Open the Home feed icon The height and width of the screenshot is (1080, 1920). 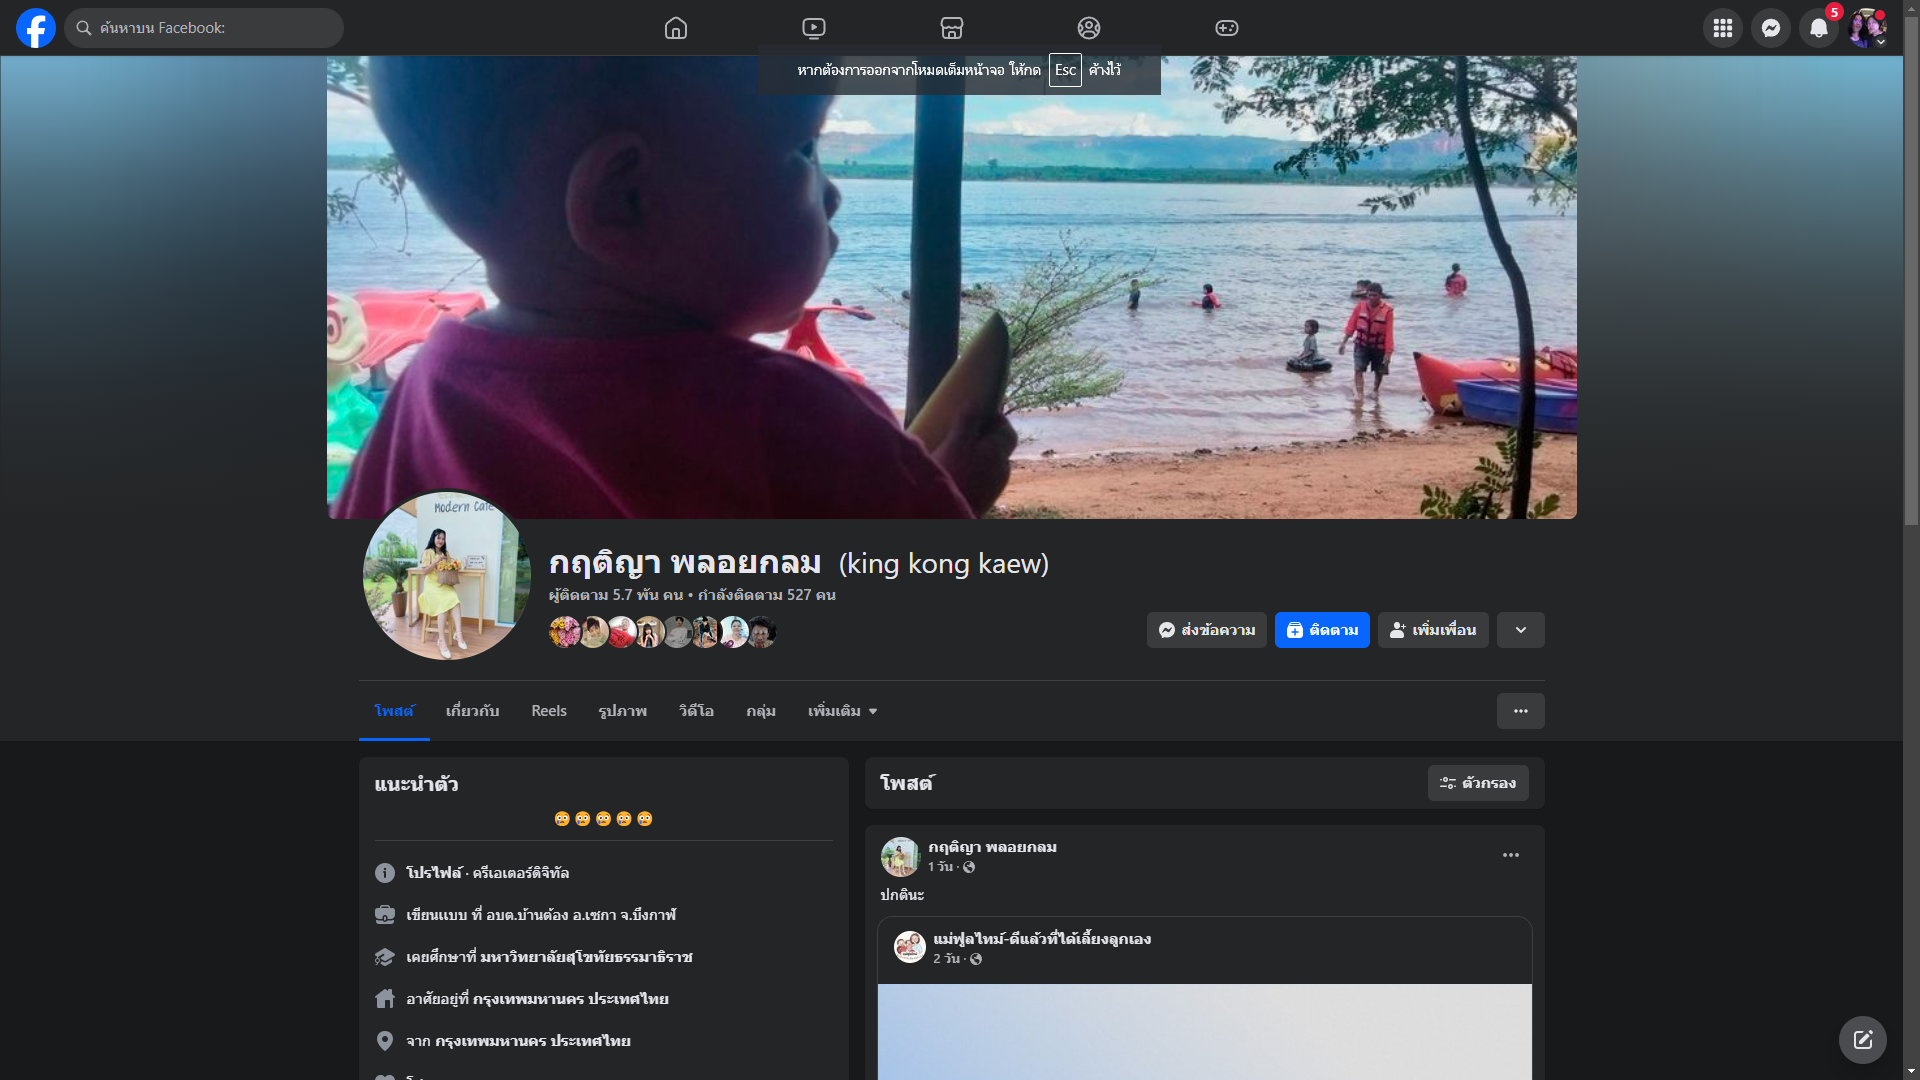pyautogui.click(x=676, y=28)
